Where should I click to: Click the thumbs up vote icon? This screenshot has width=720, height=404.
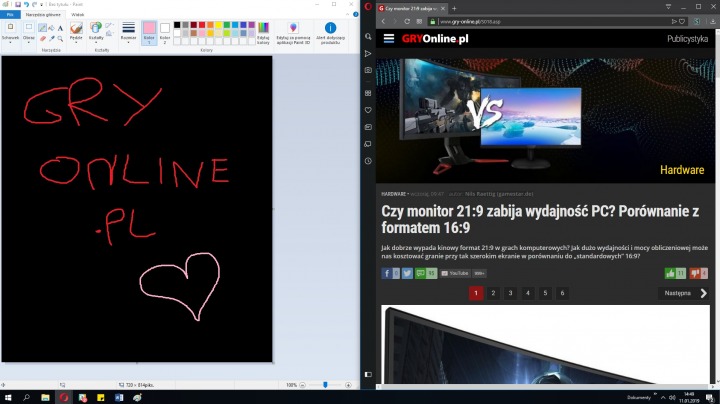[670, 273]
